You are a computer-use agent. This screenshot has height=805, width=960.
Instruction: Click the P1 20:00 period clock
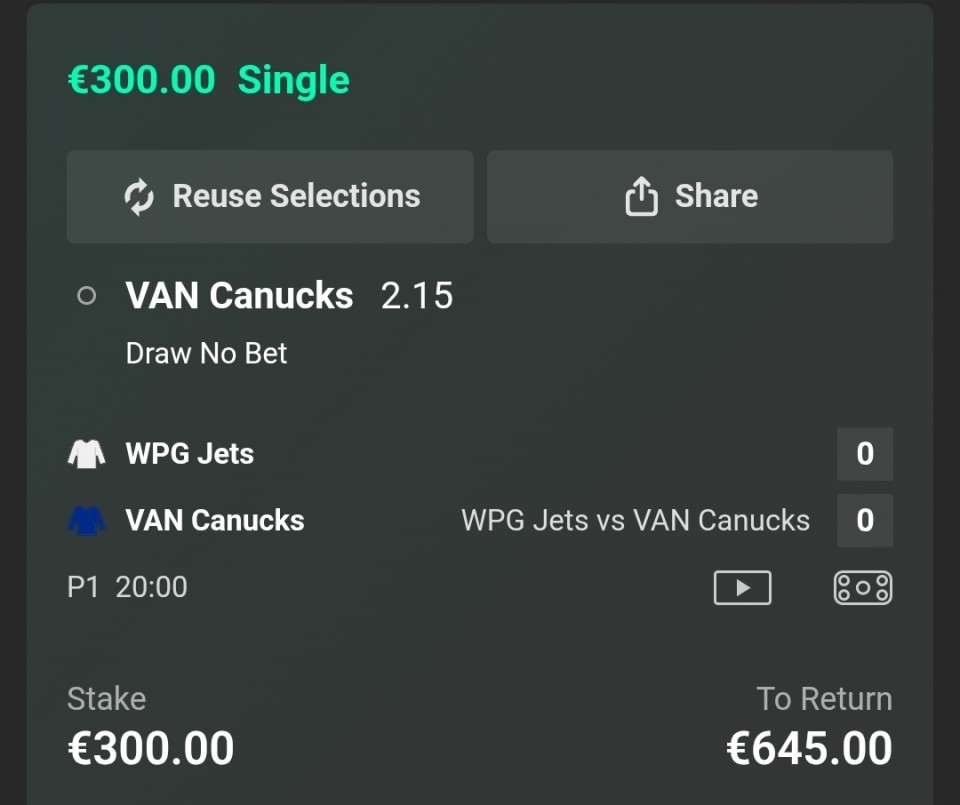pyautogui.click(x=127, y=587)
